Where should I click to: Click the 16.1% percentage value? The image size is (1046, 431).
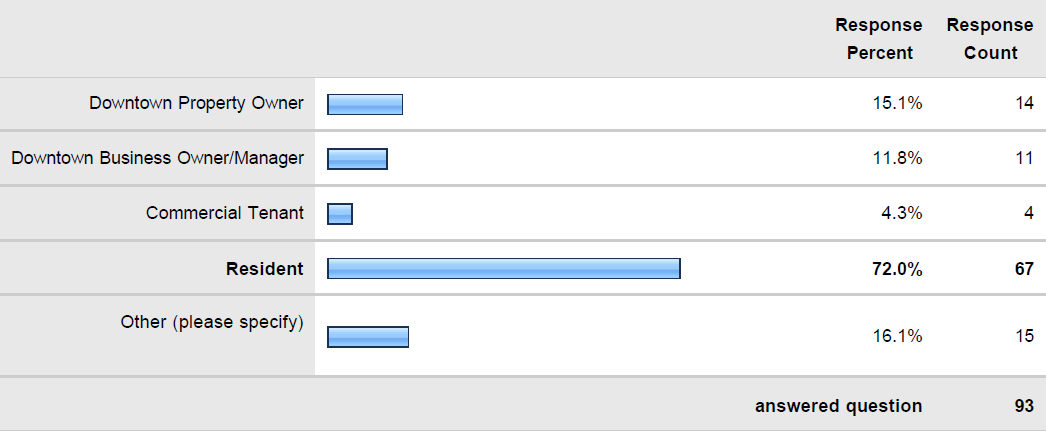[897, 336]
